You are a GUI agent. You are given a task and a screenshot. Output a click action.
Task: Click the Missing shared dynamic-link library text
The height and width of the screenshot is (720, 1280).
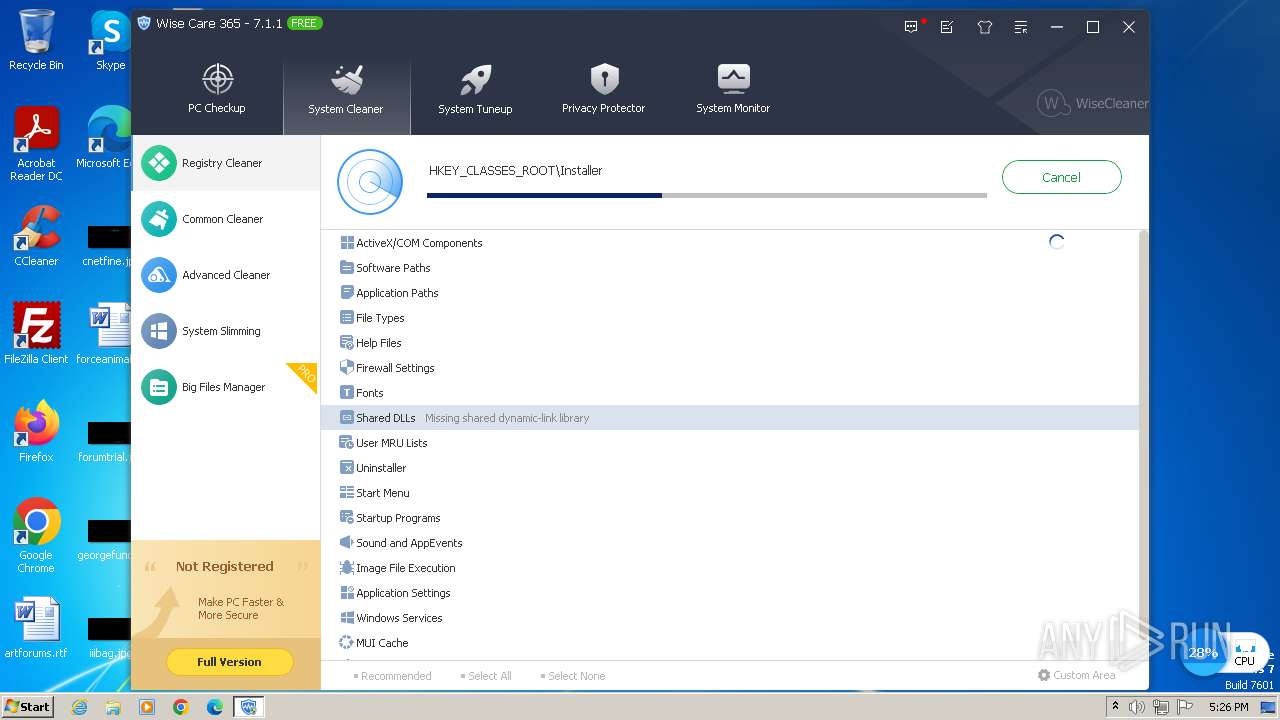tap(507, 418)
